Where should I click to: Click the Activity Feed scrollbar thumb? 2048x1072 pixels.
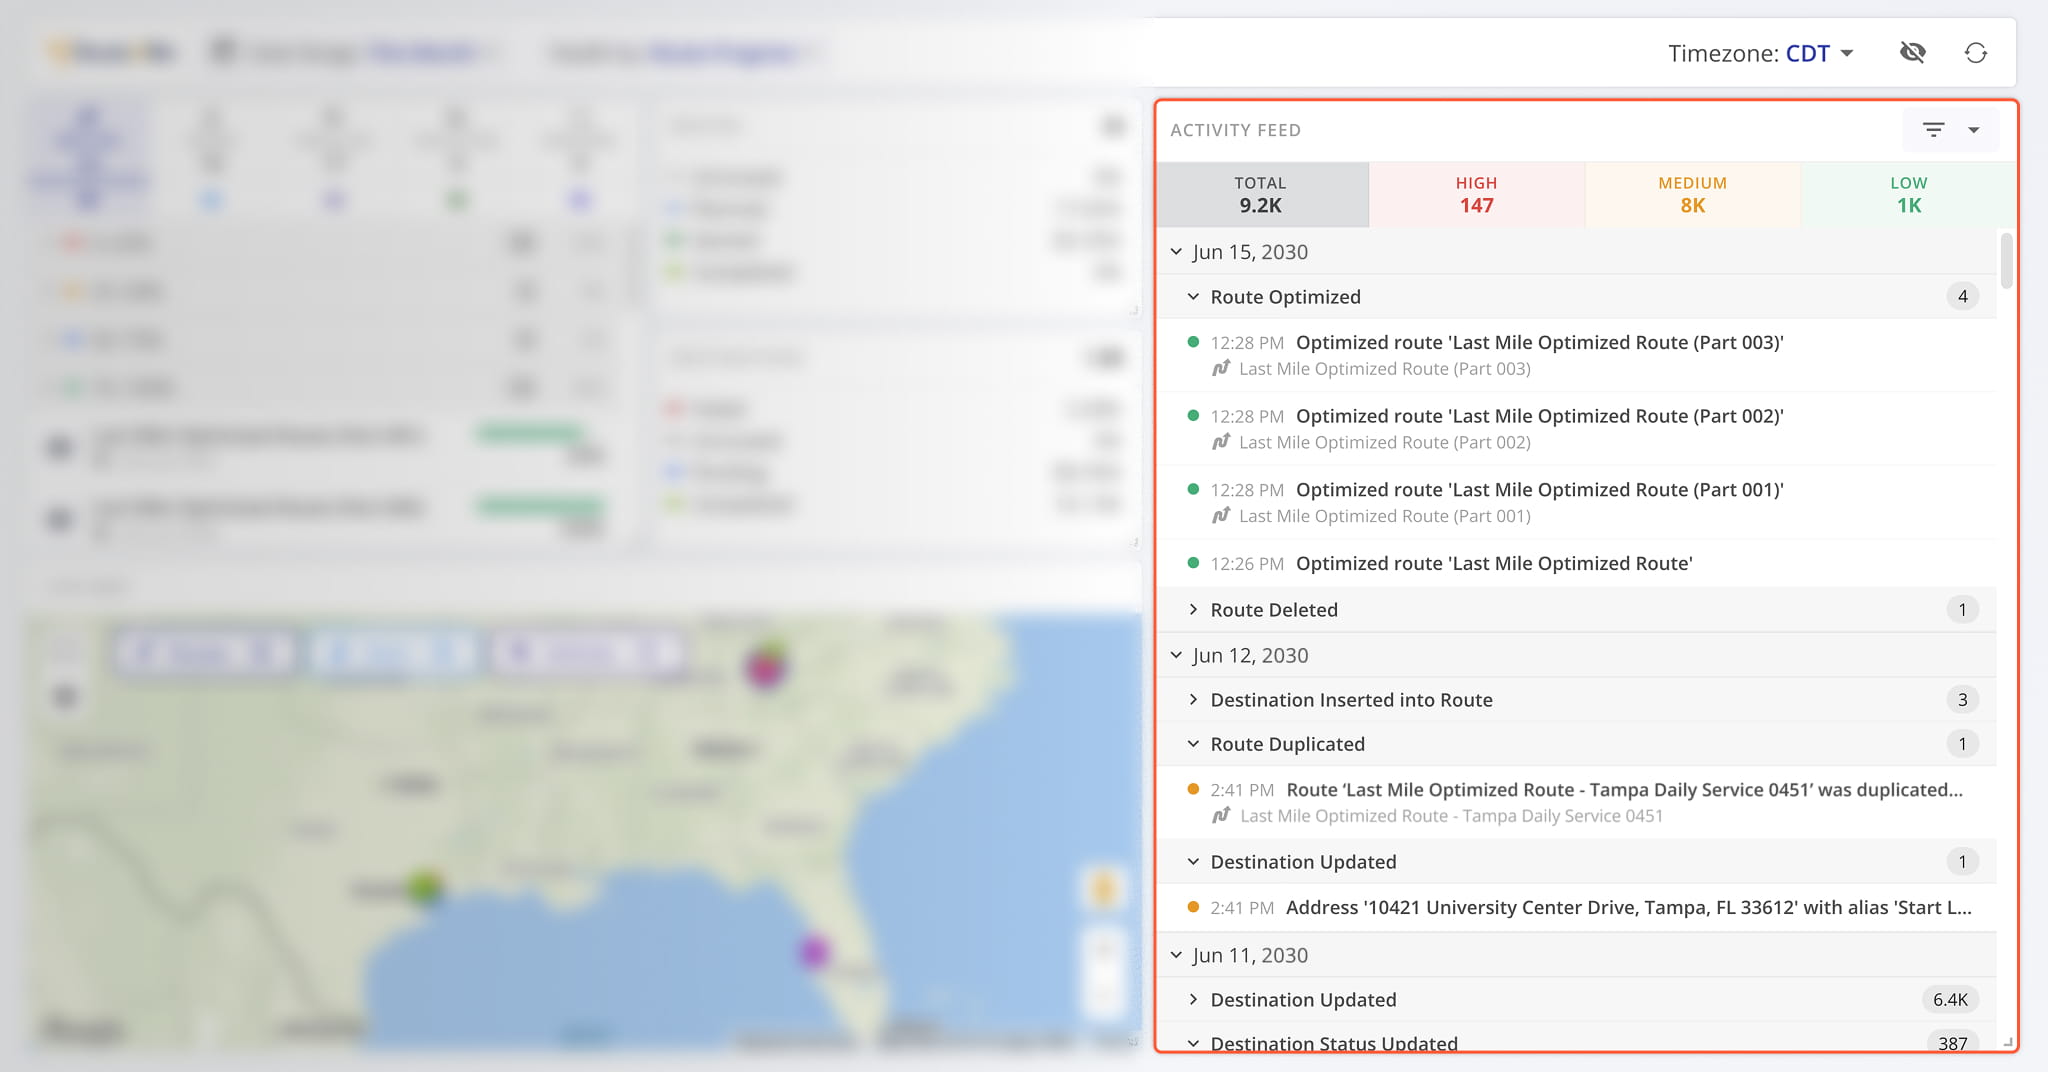[2006, 260]
